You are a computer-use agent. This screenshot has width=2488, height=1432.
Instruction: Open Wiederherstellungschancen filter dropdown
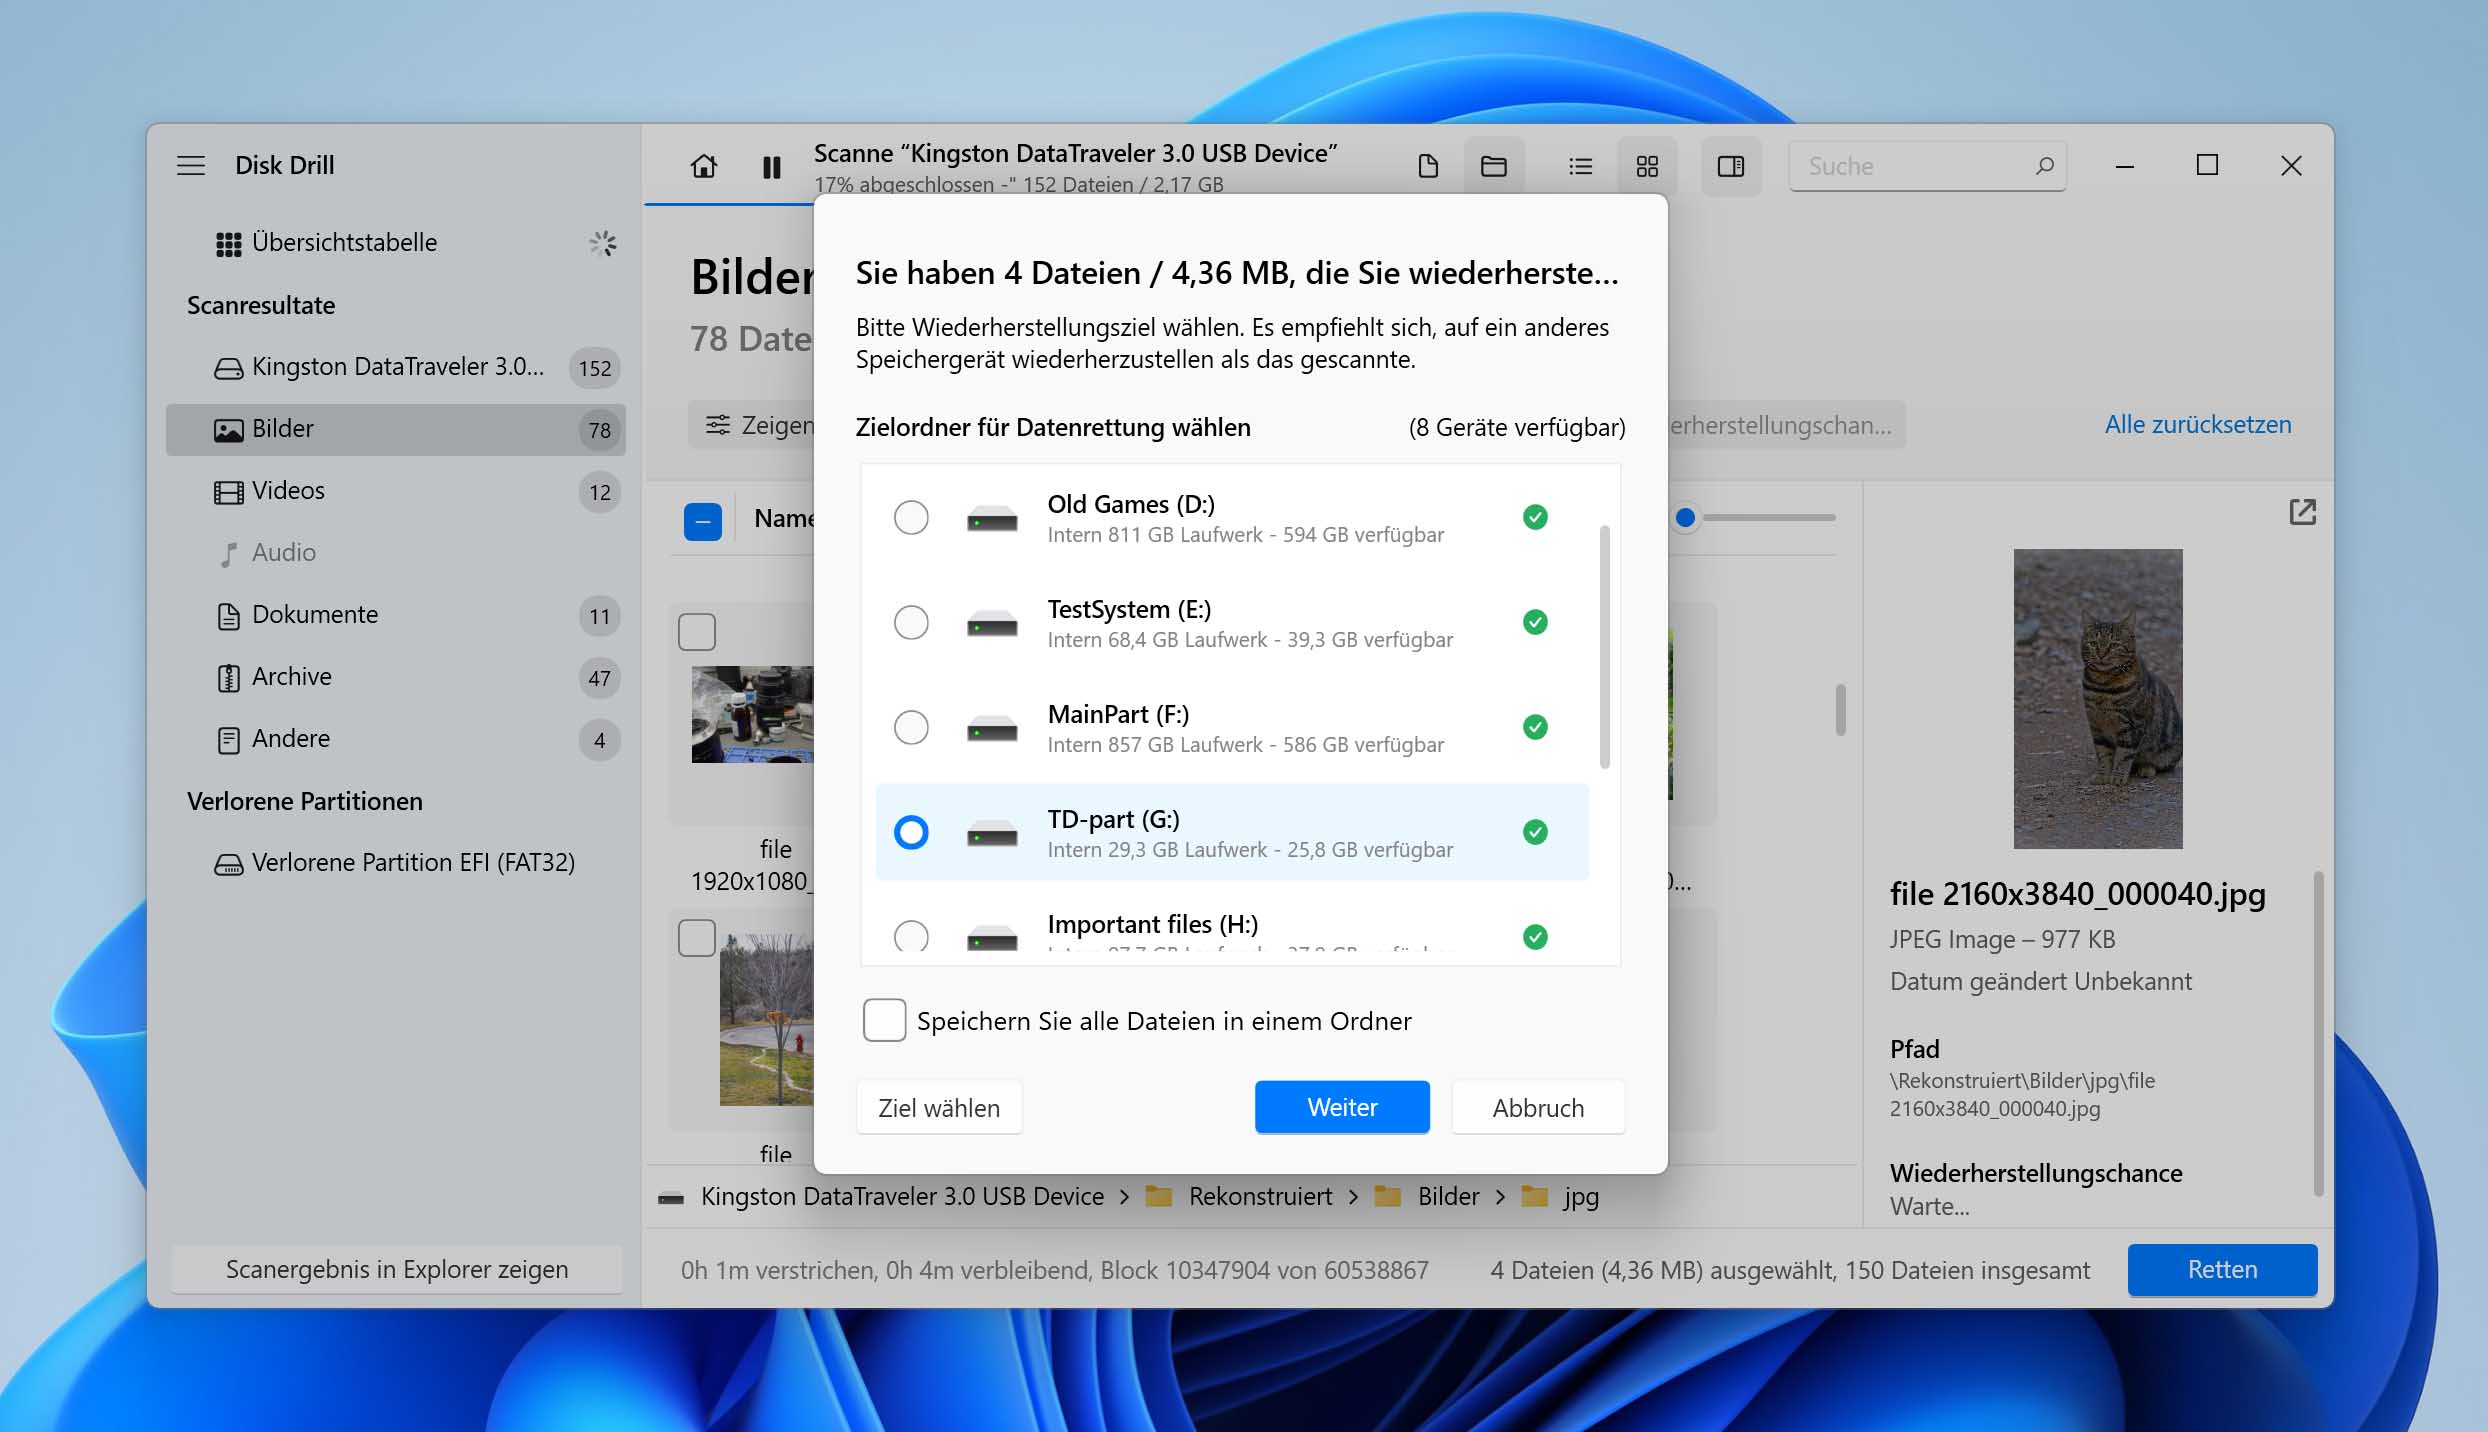coord(1786,425)
